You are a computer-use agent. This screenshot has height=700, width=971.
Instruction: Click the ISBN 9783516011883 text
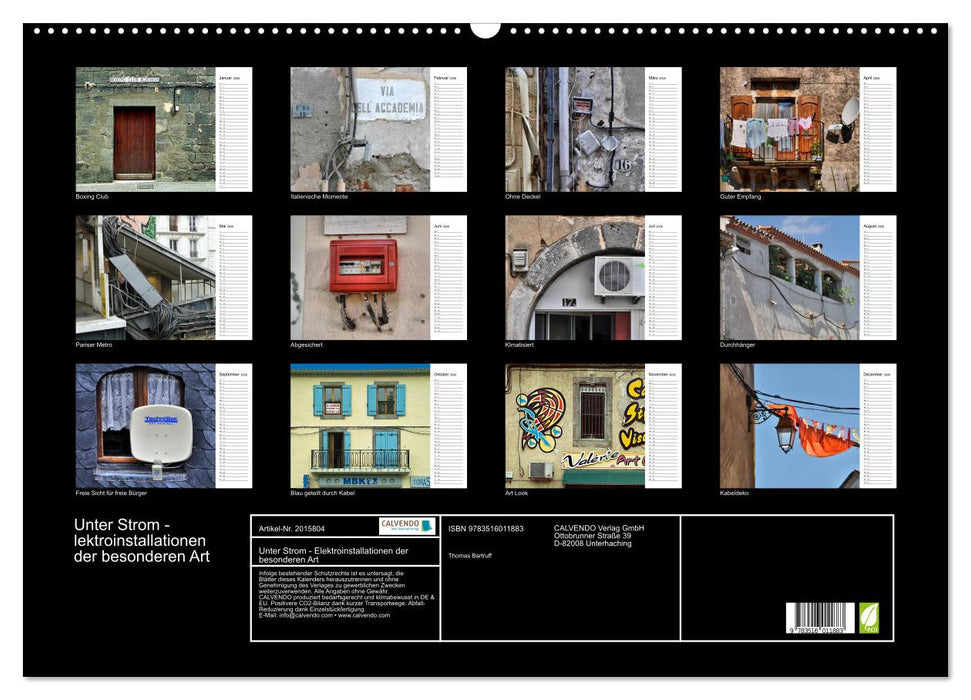coord(486,528)
